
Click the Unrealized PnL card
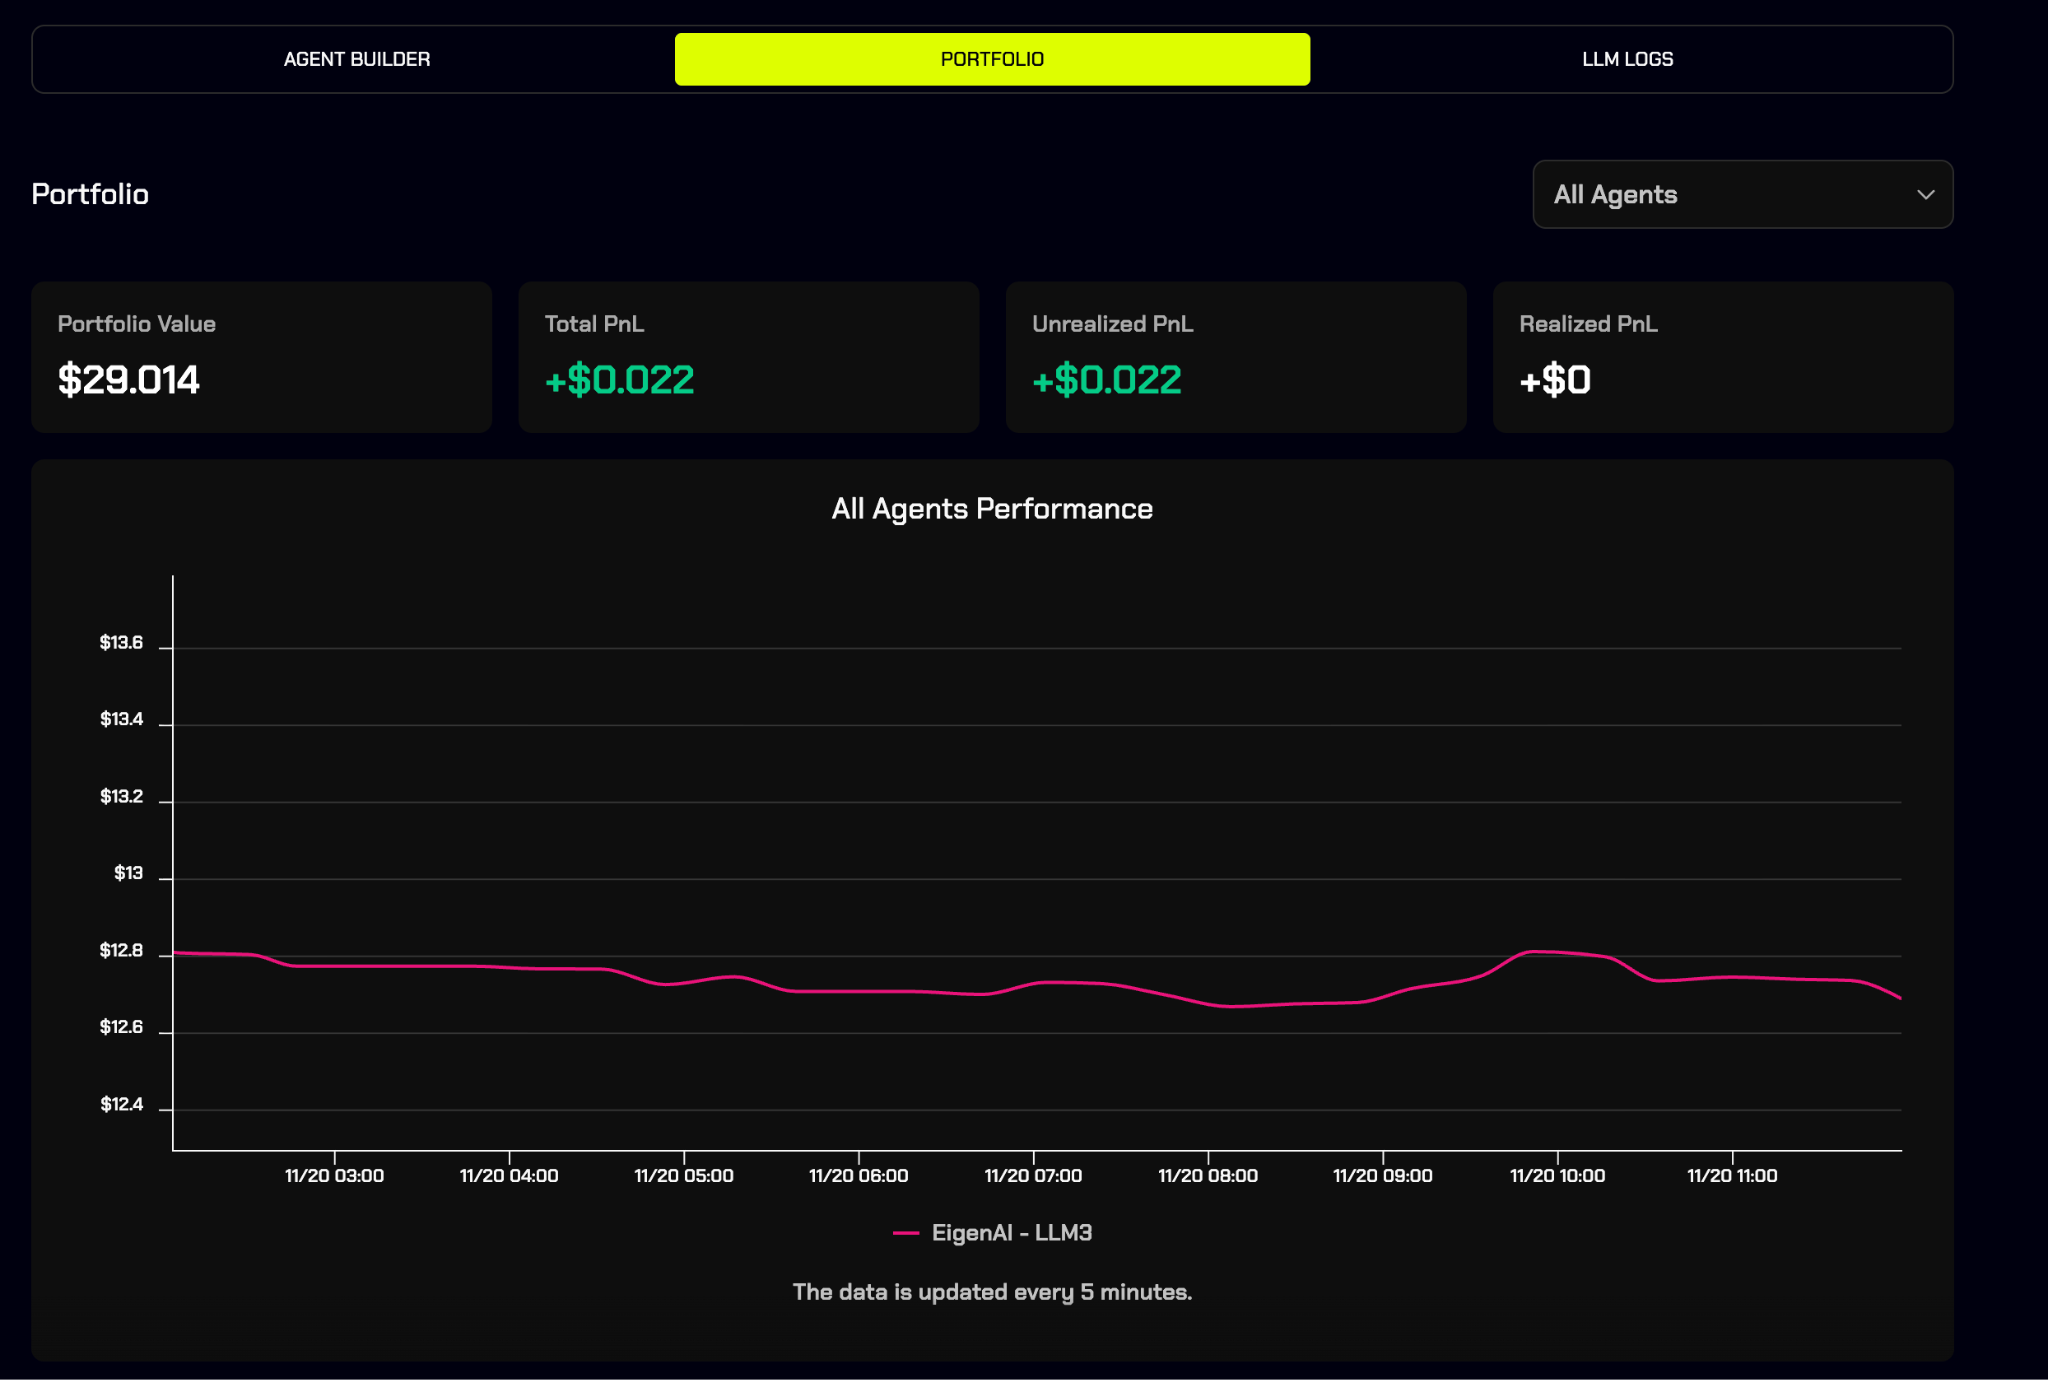tap(1236, 357)
